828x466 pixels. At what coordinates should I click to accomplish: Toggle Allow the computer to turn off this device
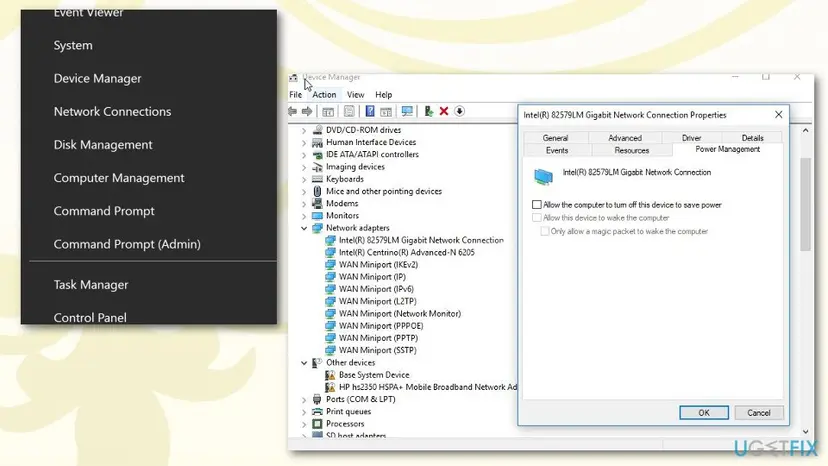(x=537, y=204)
